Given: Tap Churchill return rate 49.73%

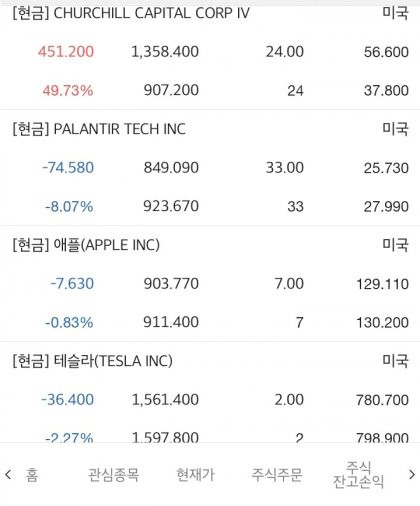Looking at the screenshot, I should [x=68, y=90].
